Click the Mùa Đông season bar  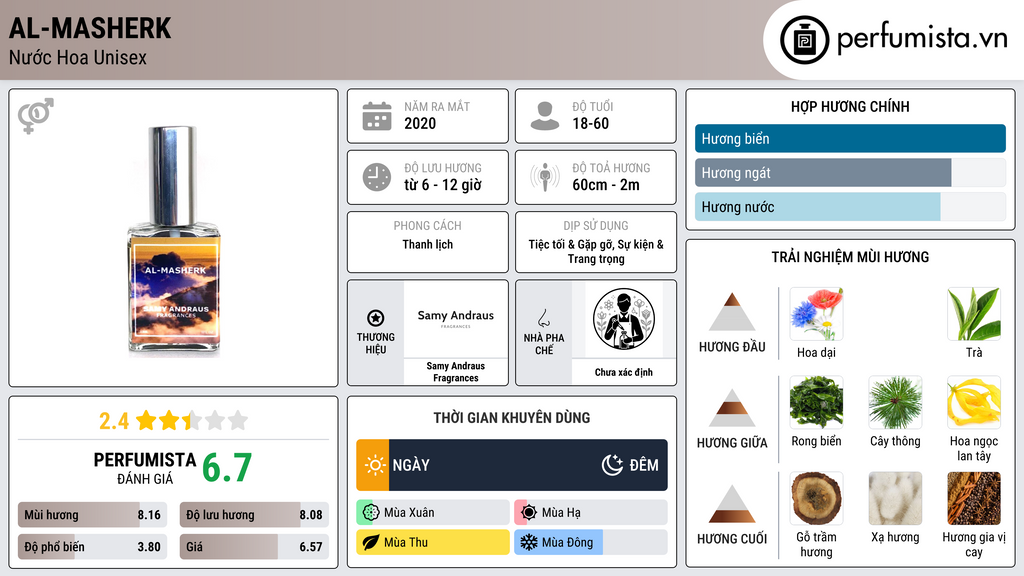click(591, 542)
